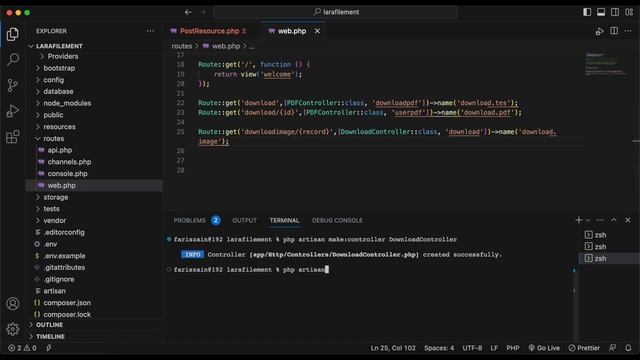Open the Extensions view

(13, 137)
